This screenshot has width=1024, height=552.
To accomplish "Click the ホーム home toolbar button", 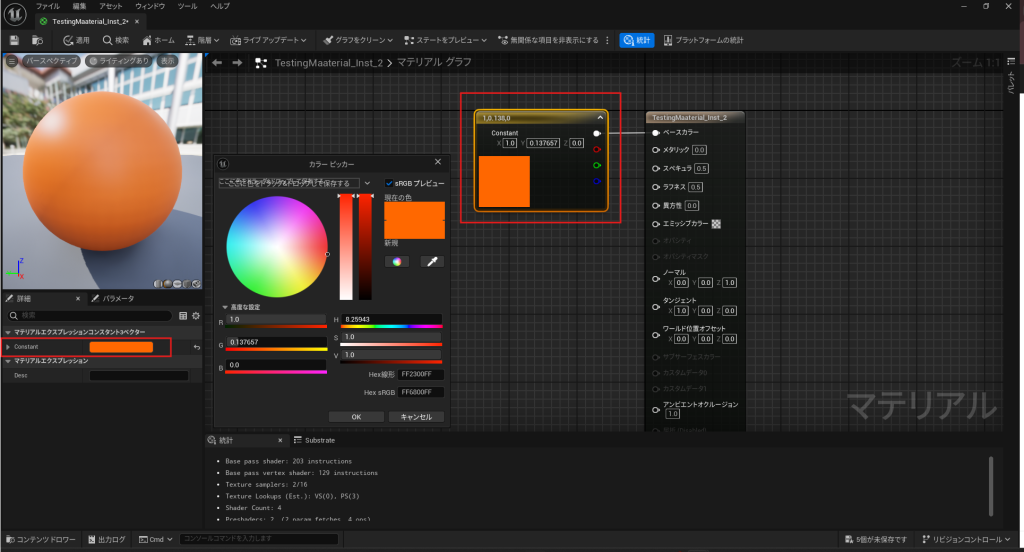I will pos(159,40).
